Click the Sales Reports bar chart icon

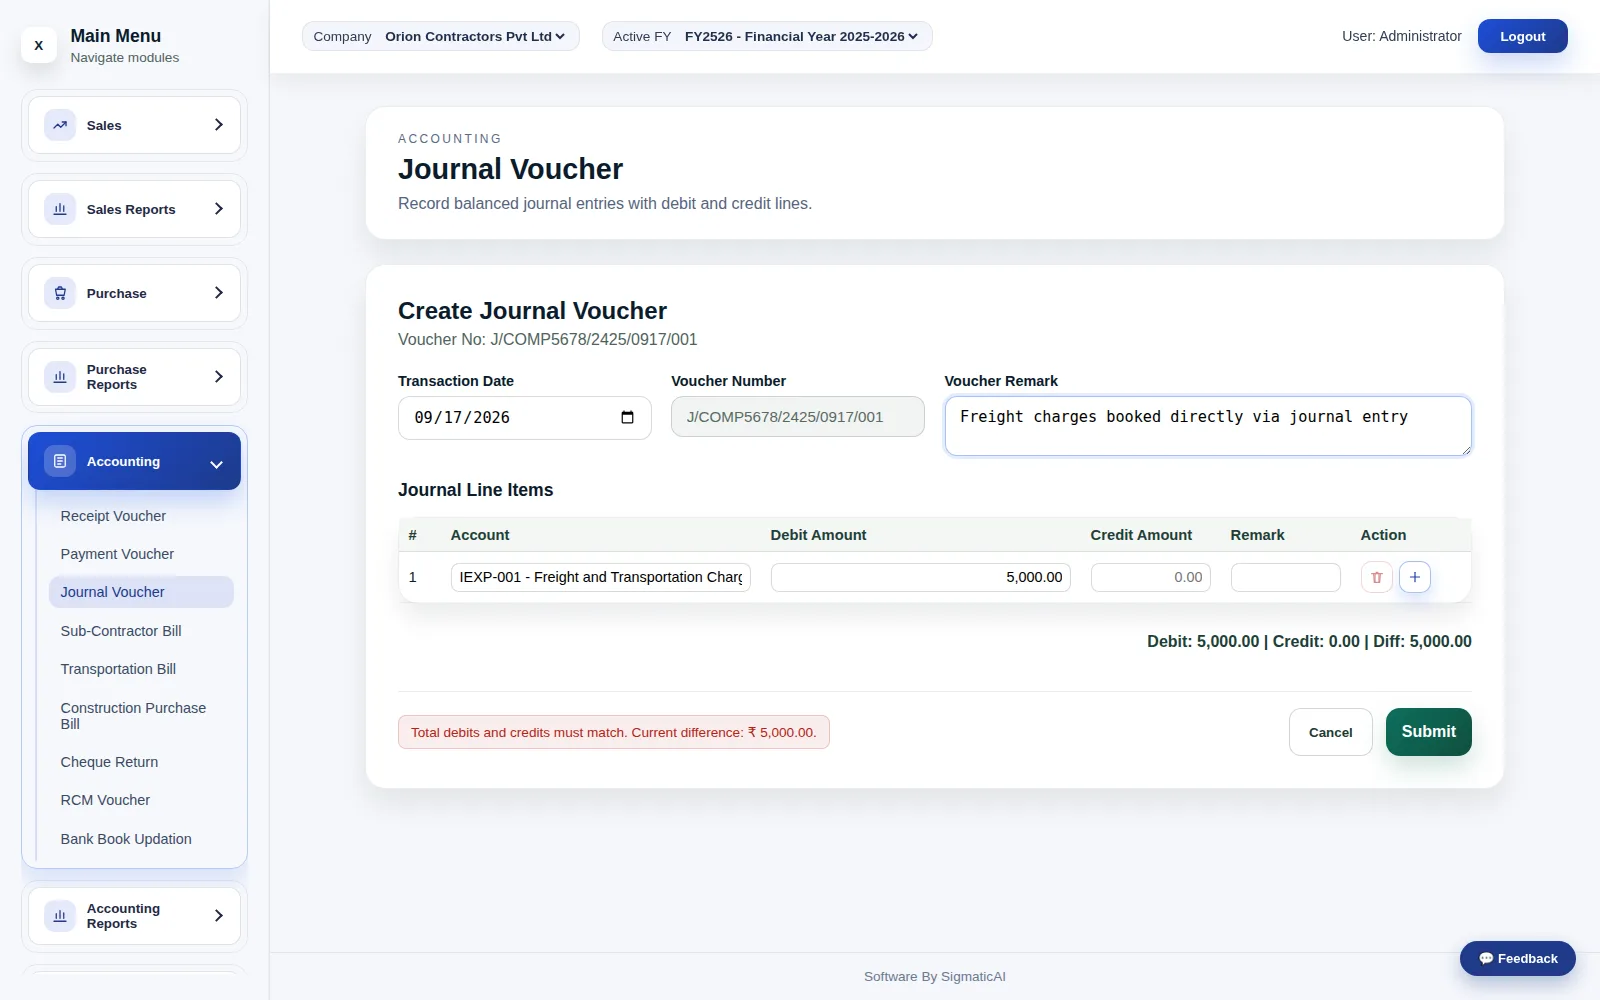click(60, 209)
